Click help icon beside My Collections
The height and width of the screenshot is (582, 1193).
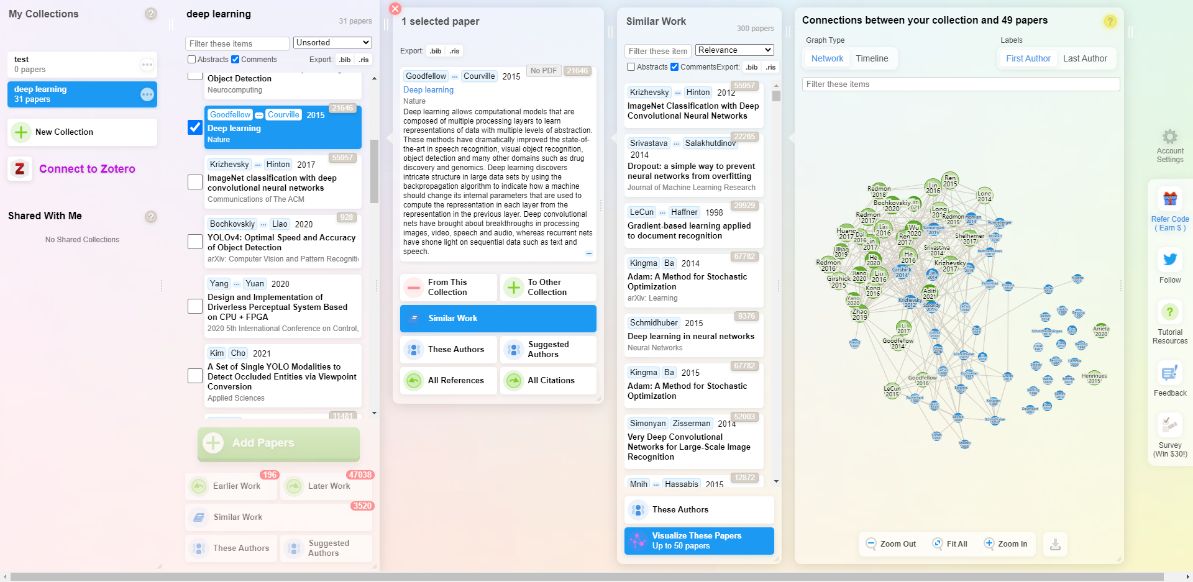pyautogui.click(x=151, y=14)
